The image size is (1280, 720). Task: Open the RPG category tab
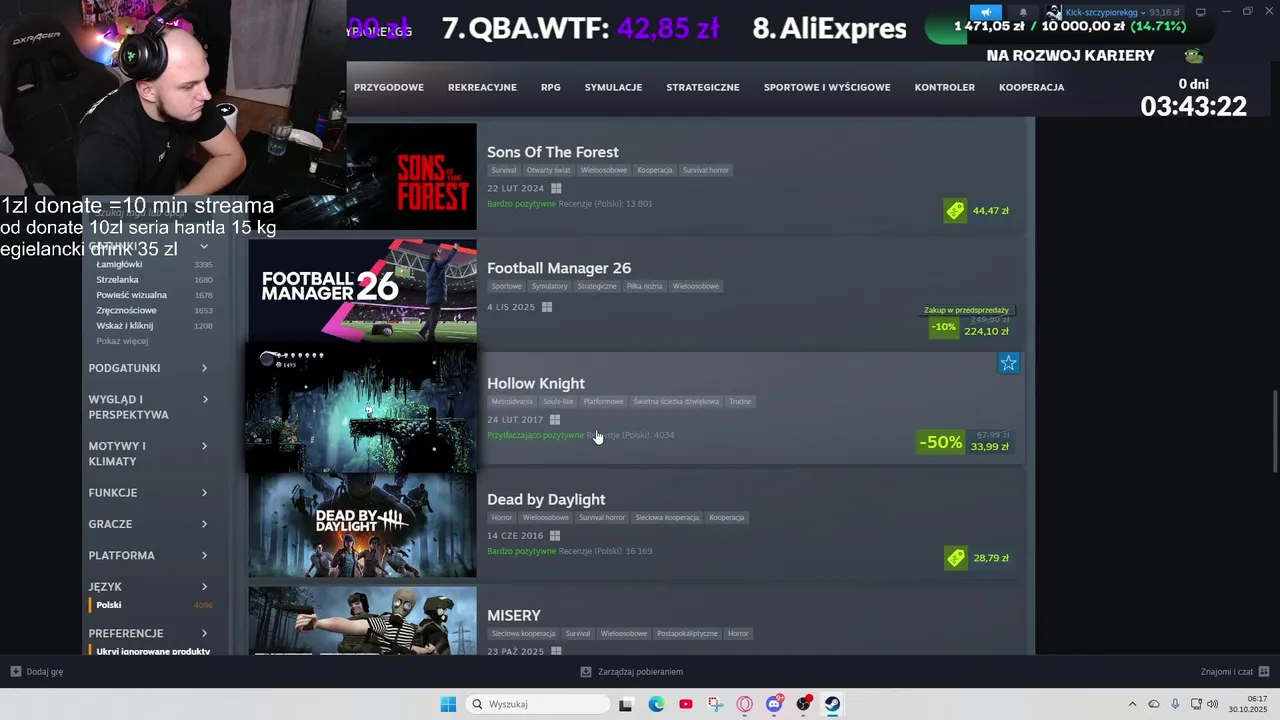pyautogui.click(x=551, y=87)
